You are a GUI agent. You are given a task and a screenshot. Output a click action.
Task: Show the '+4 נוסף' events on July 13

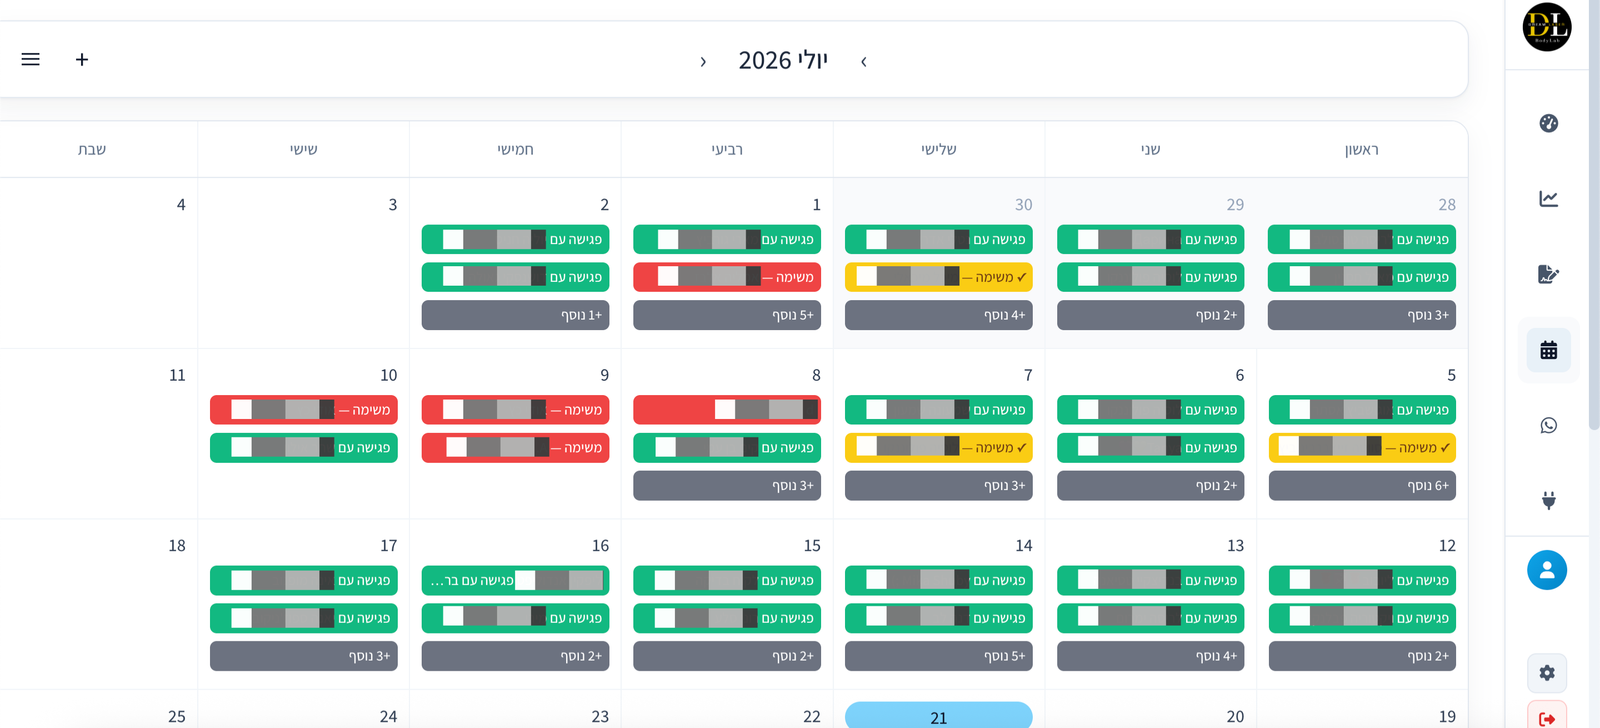pyautogui.click(x=1150, y=656)
